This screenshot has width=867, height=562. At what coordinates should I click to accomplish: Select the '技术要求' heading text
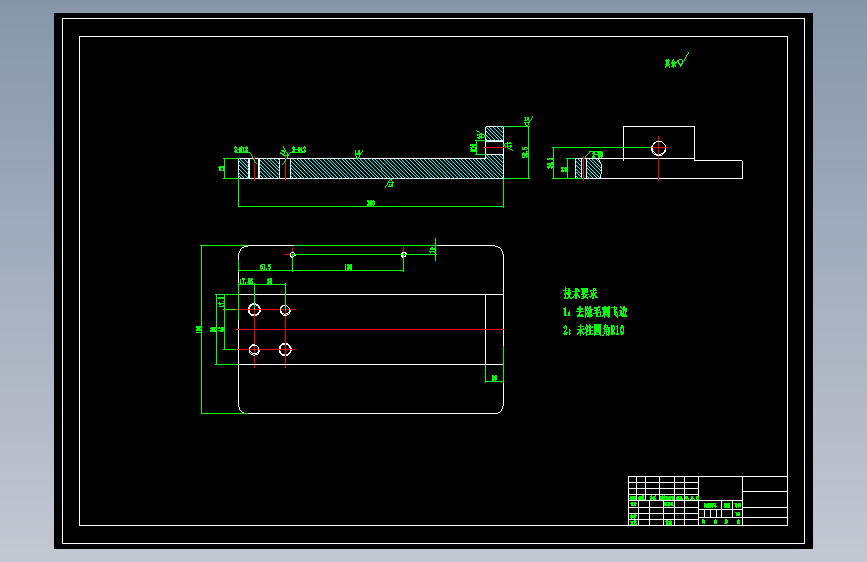(x=580, y=294)
